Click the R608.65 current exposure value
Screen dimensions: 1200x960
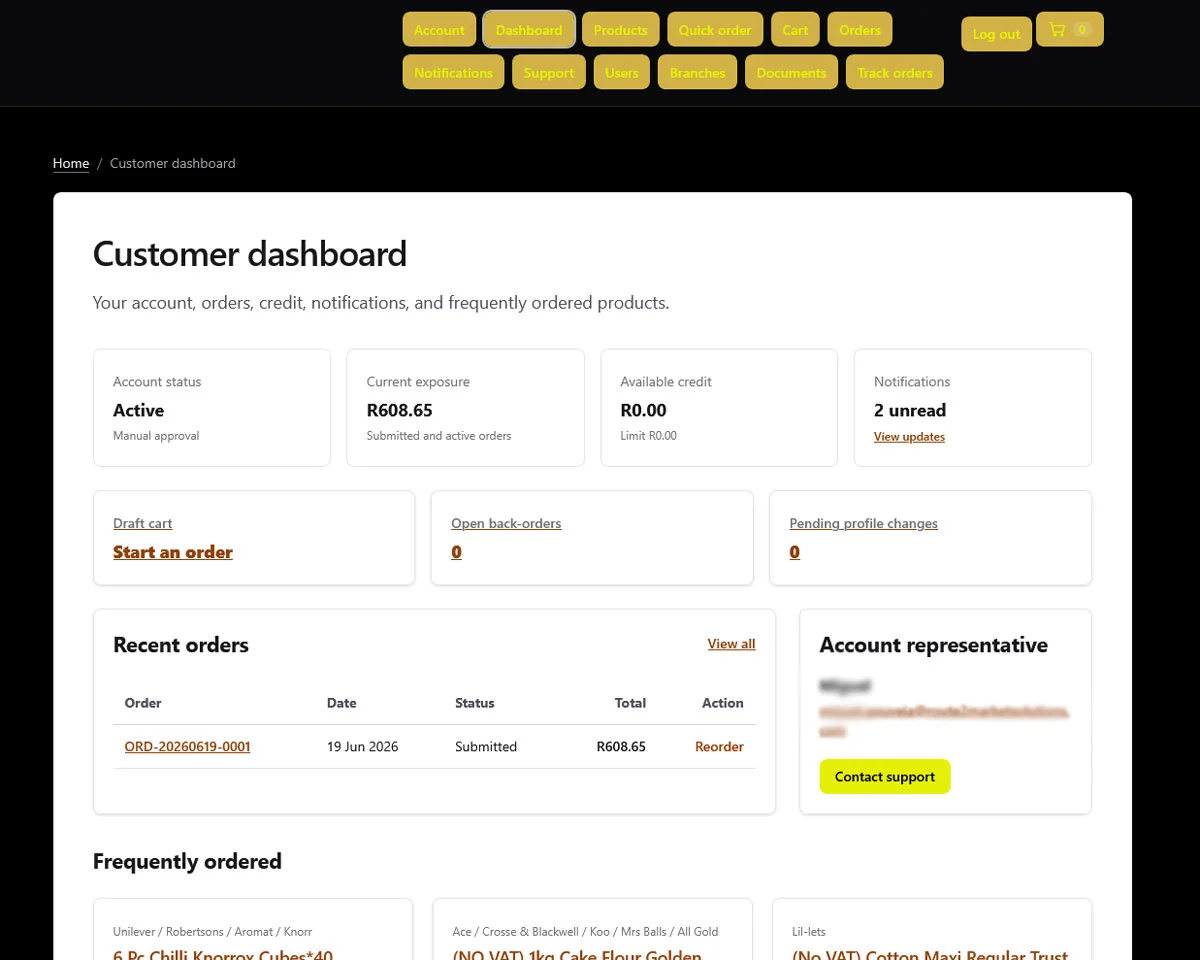pyautogui.click(x=399, y=410)
